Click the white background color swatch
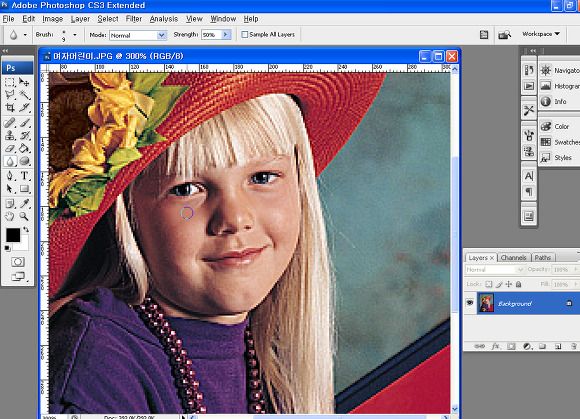The height and width of the screenshot is (419, 580). (24, 245)
